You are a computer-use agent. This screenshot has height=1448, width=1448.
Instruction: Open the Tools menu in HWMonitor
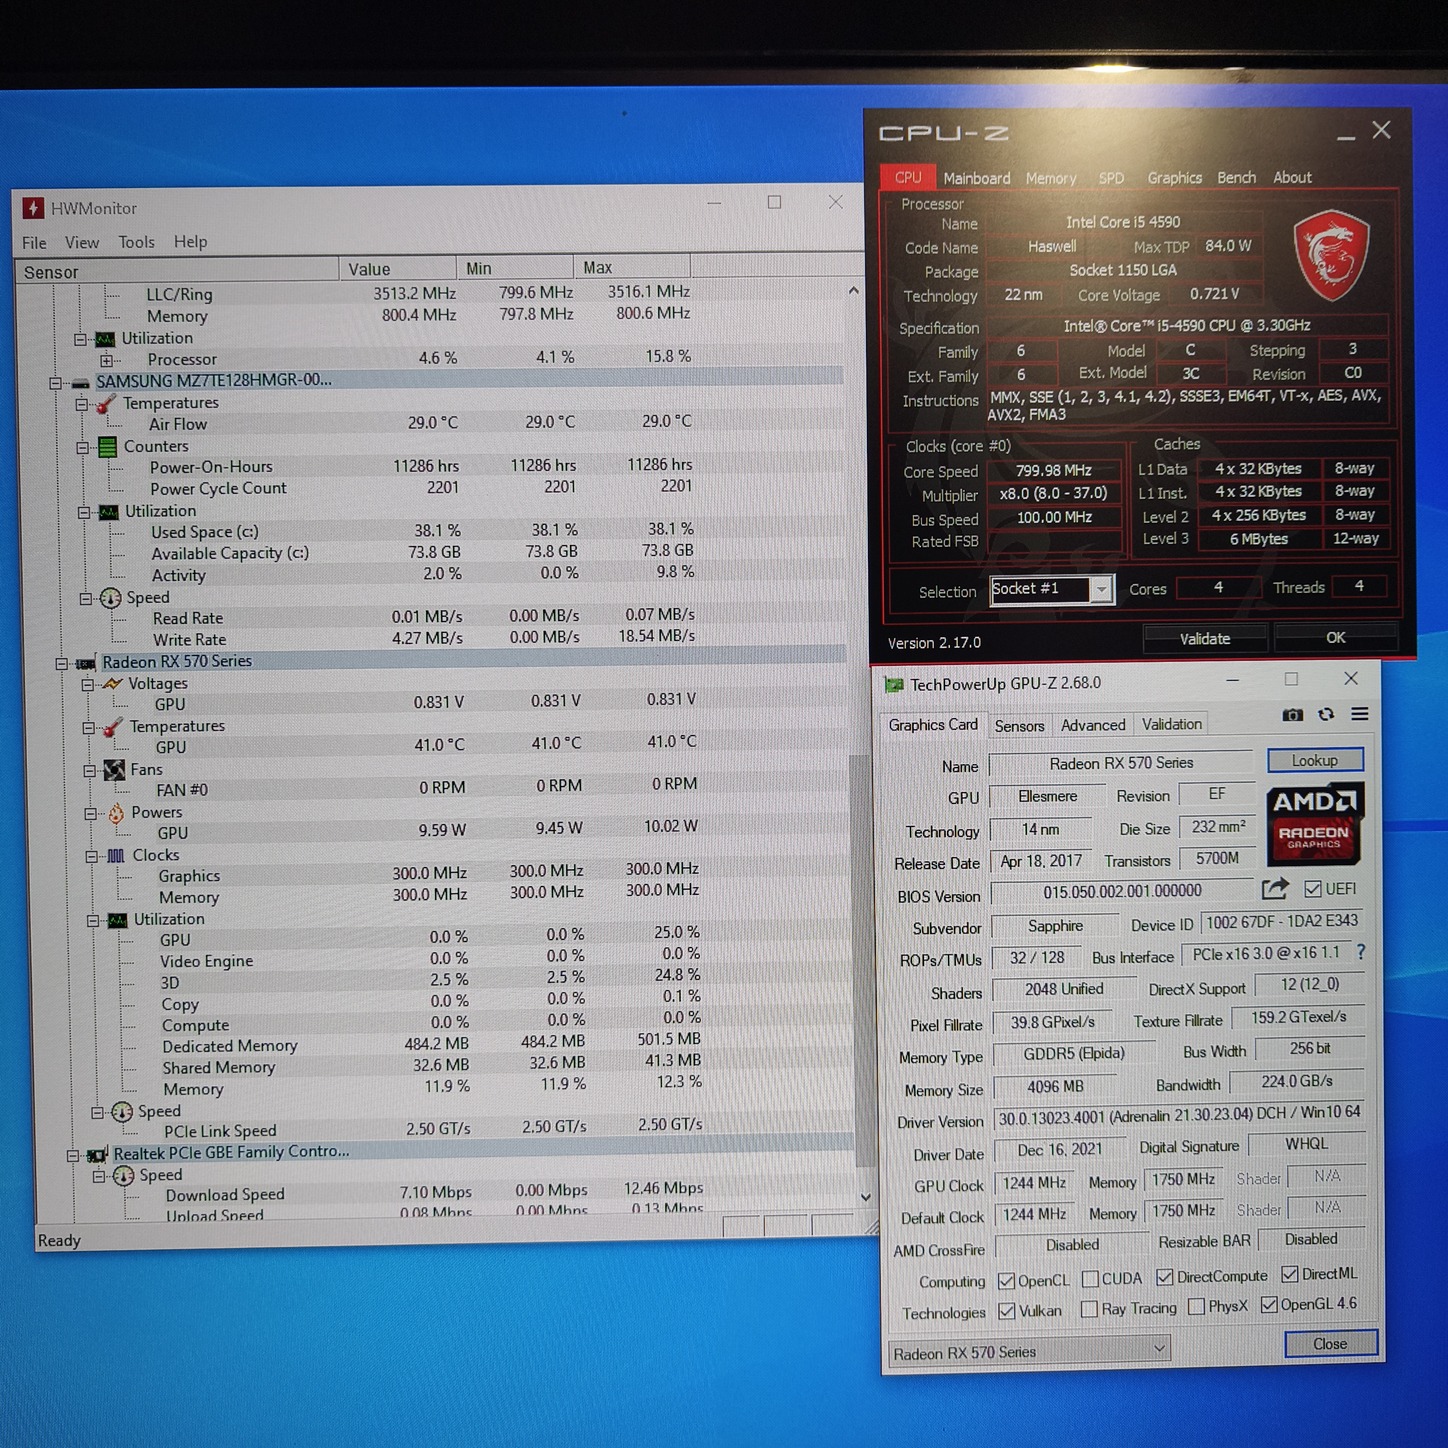click(x=136, y=242)
